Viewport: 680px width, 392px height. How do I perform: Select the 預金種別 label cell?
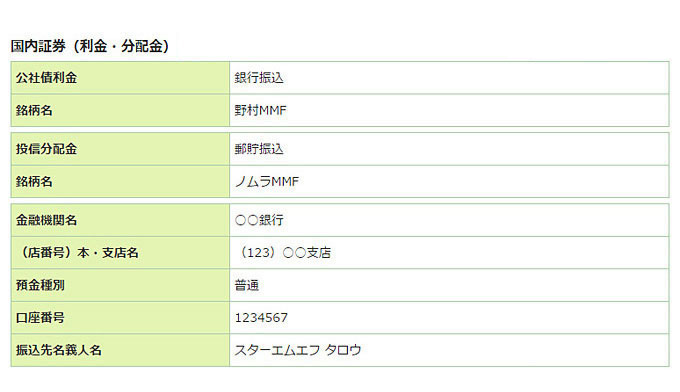click(120, 285)
